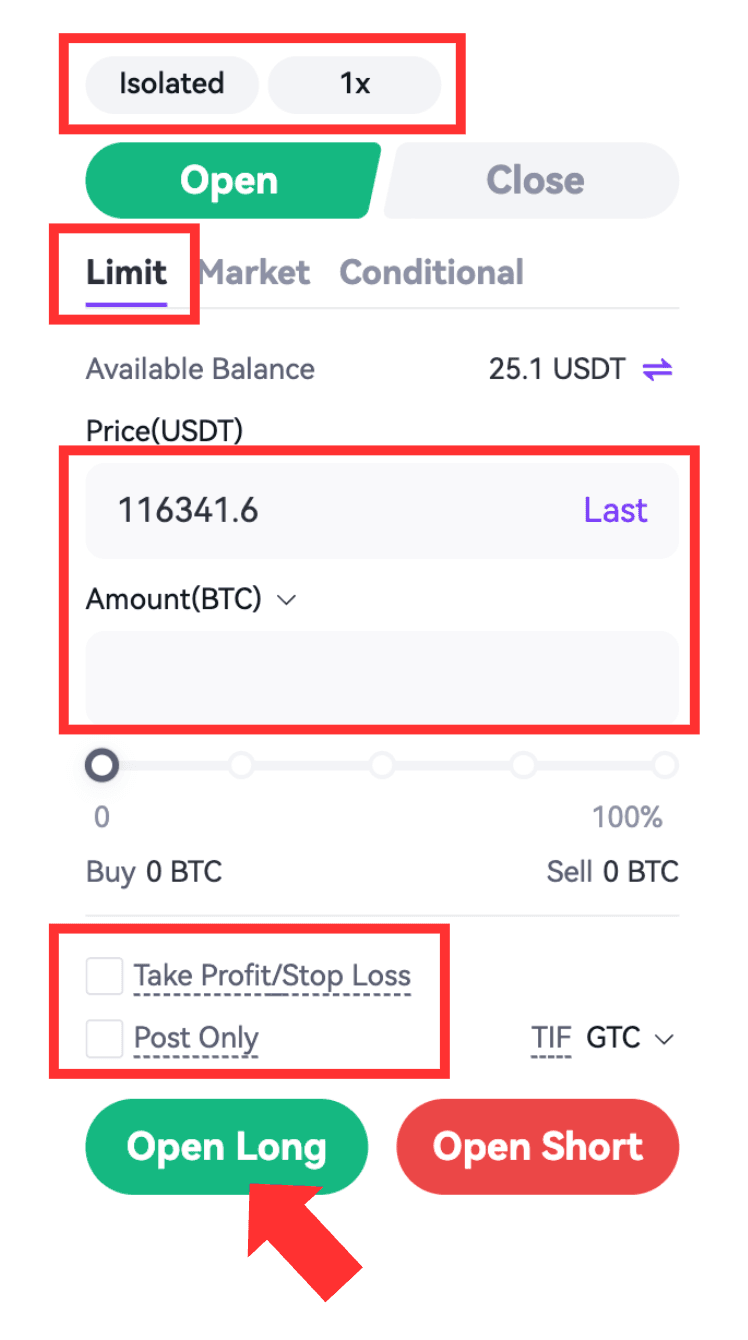Open the Amount(BTC) unit dropdown arrow
The image size is (748, 1340).
click(x=287, y=600)
